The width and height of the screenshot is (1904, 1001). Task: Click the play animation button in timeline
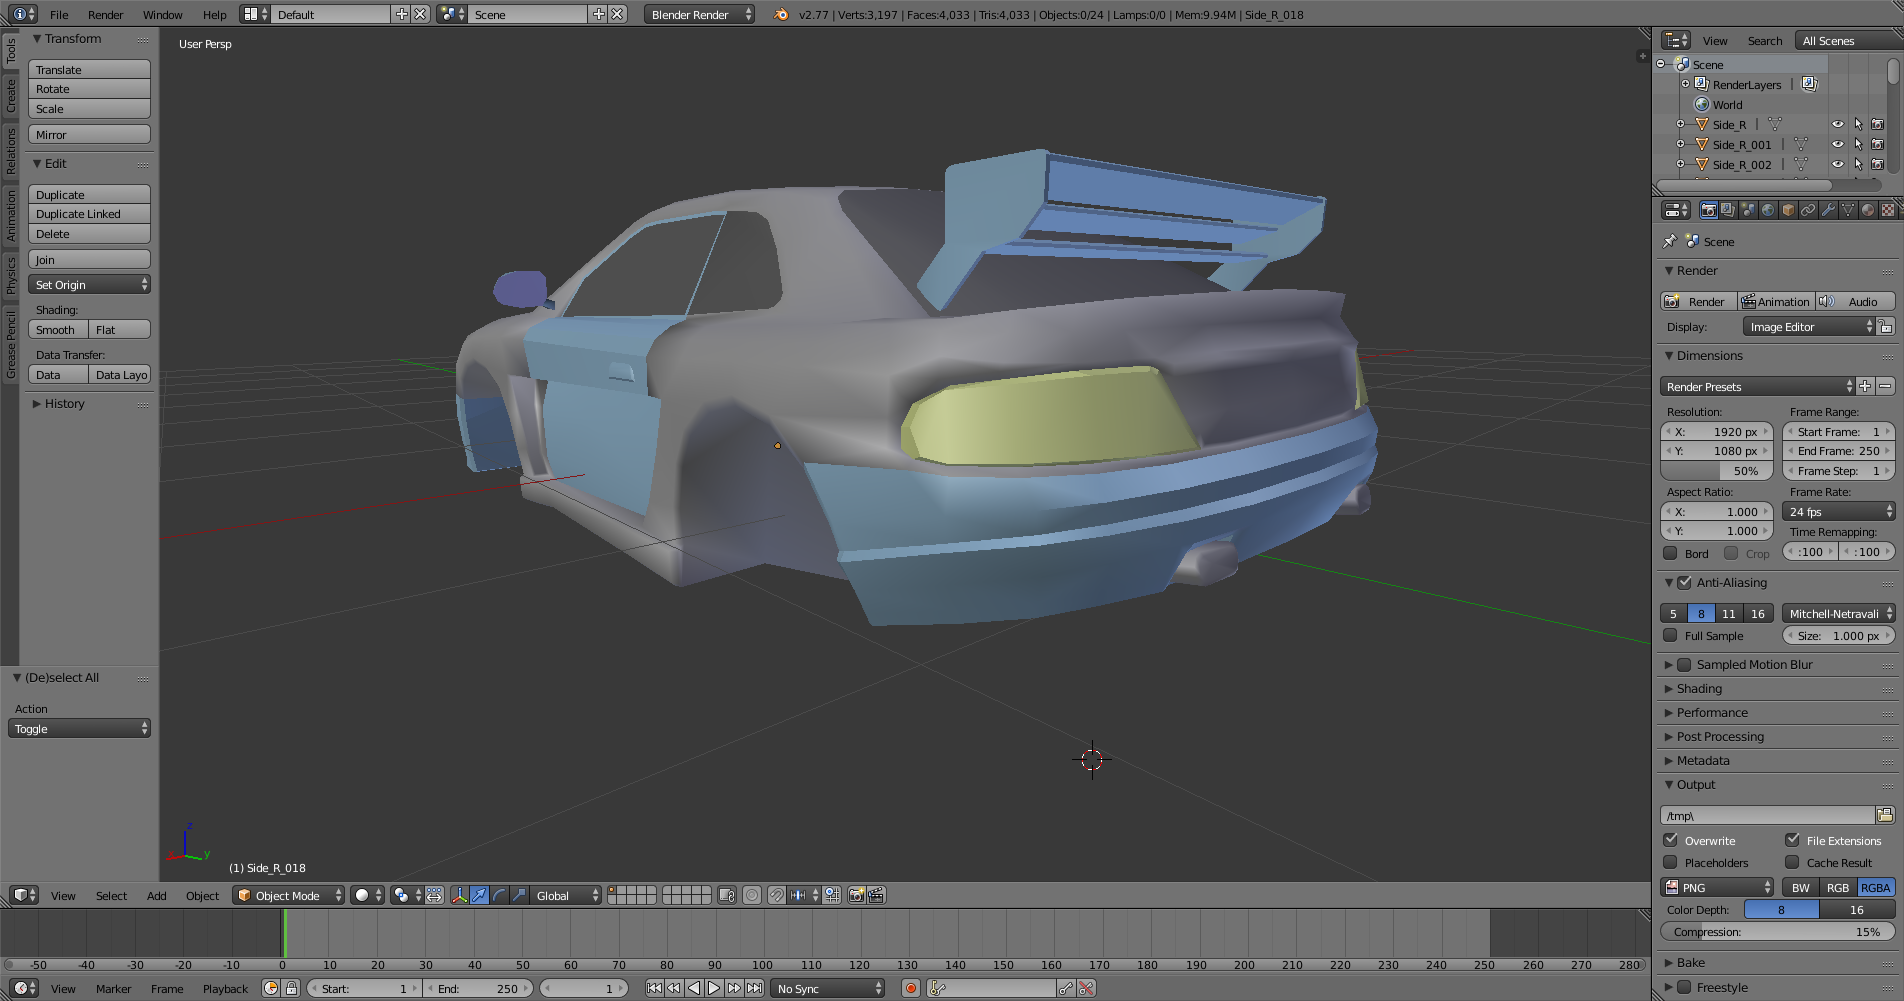point(714,988)
